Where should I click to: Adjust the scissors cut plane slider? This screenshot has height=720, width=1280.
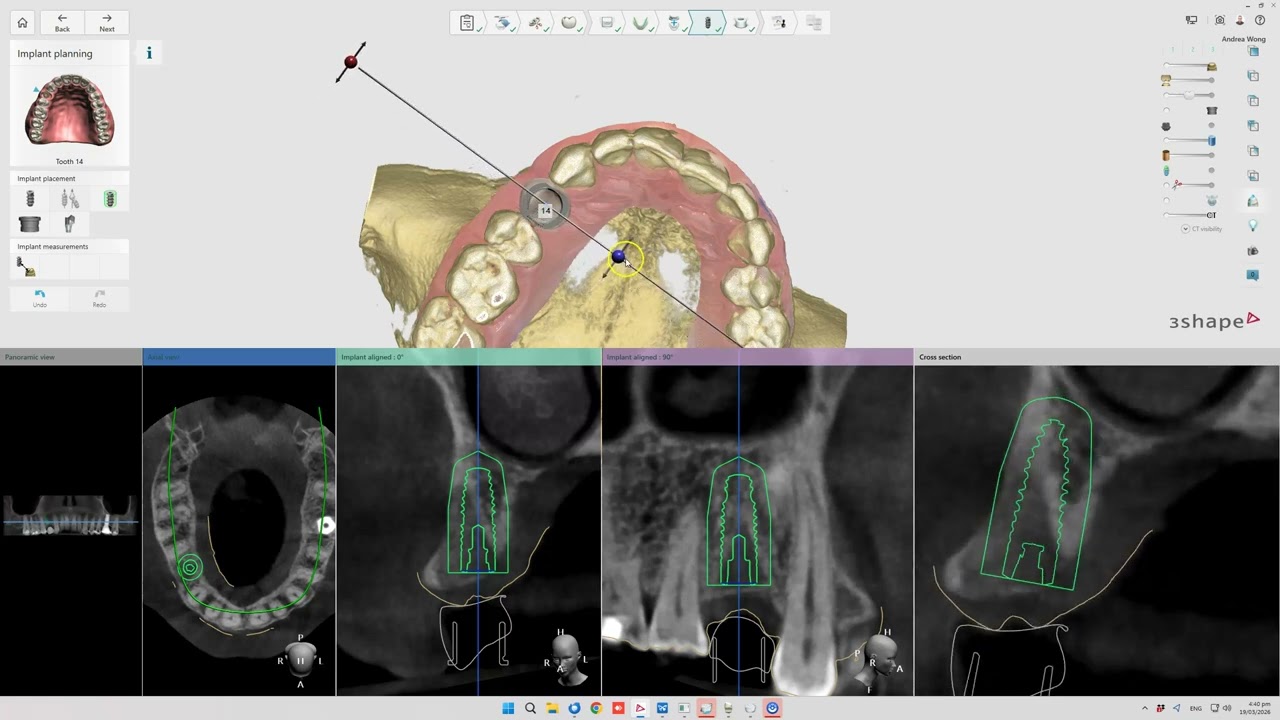coord(1190,185)
